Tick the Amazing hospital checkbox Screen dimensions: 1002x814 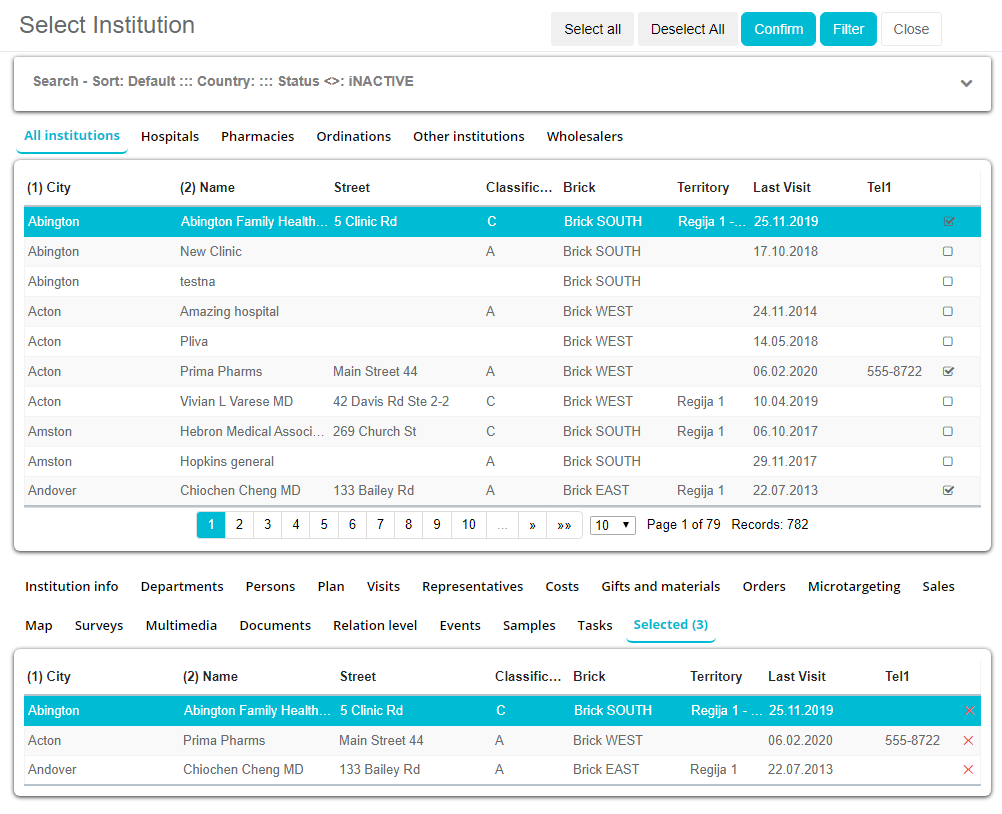pos(948,312)
